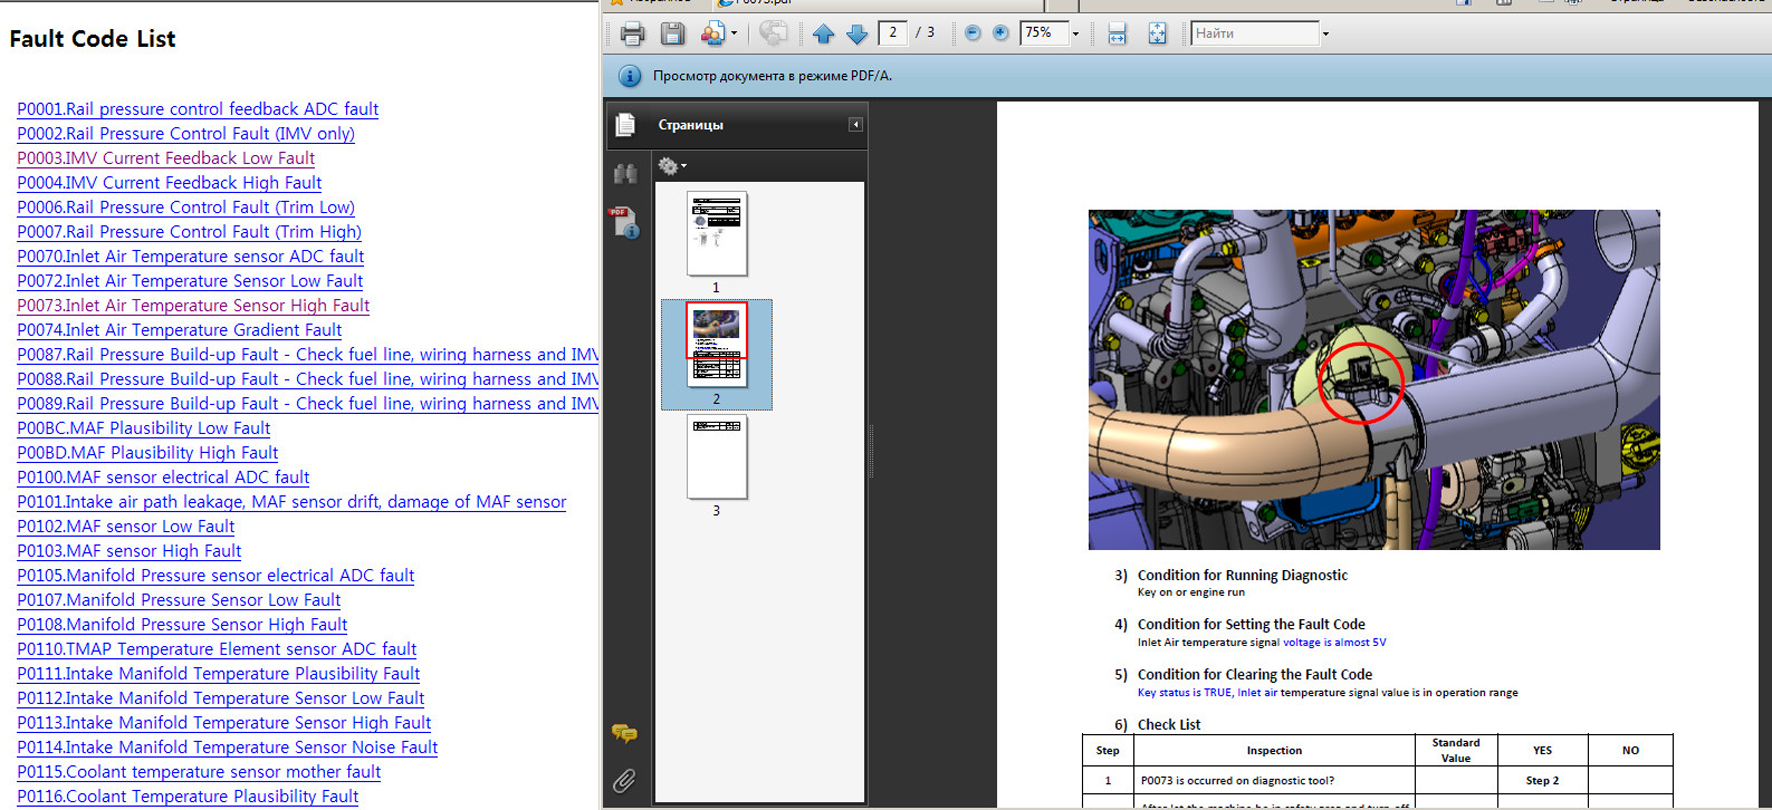
Task: Open the find options dropdown arrow
Action: (x=1326, y=34)
